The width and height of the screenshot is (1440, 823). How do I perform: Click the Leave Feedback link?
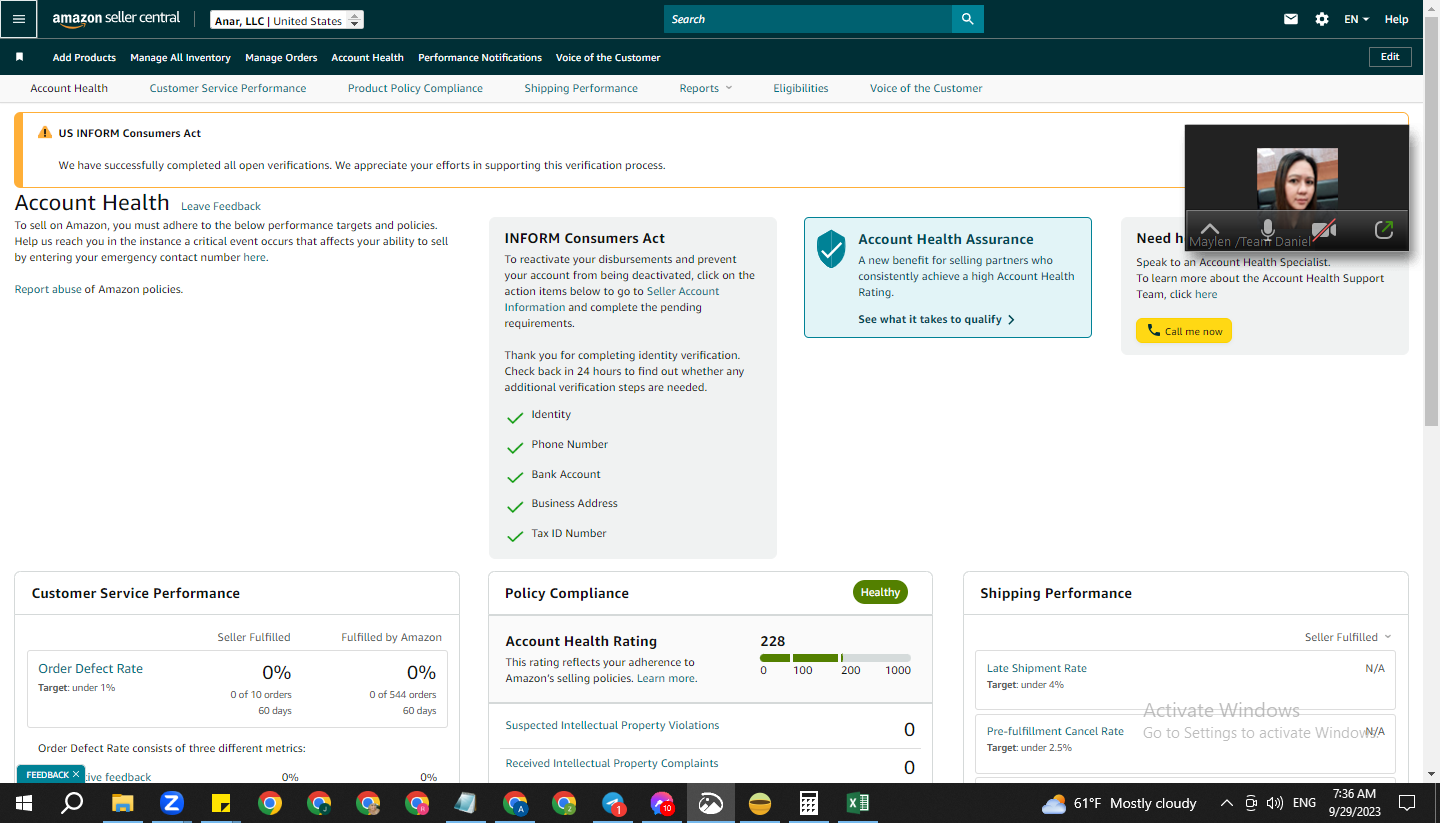click(x=221, y=206)
